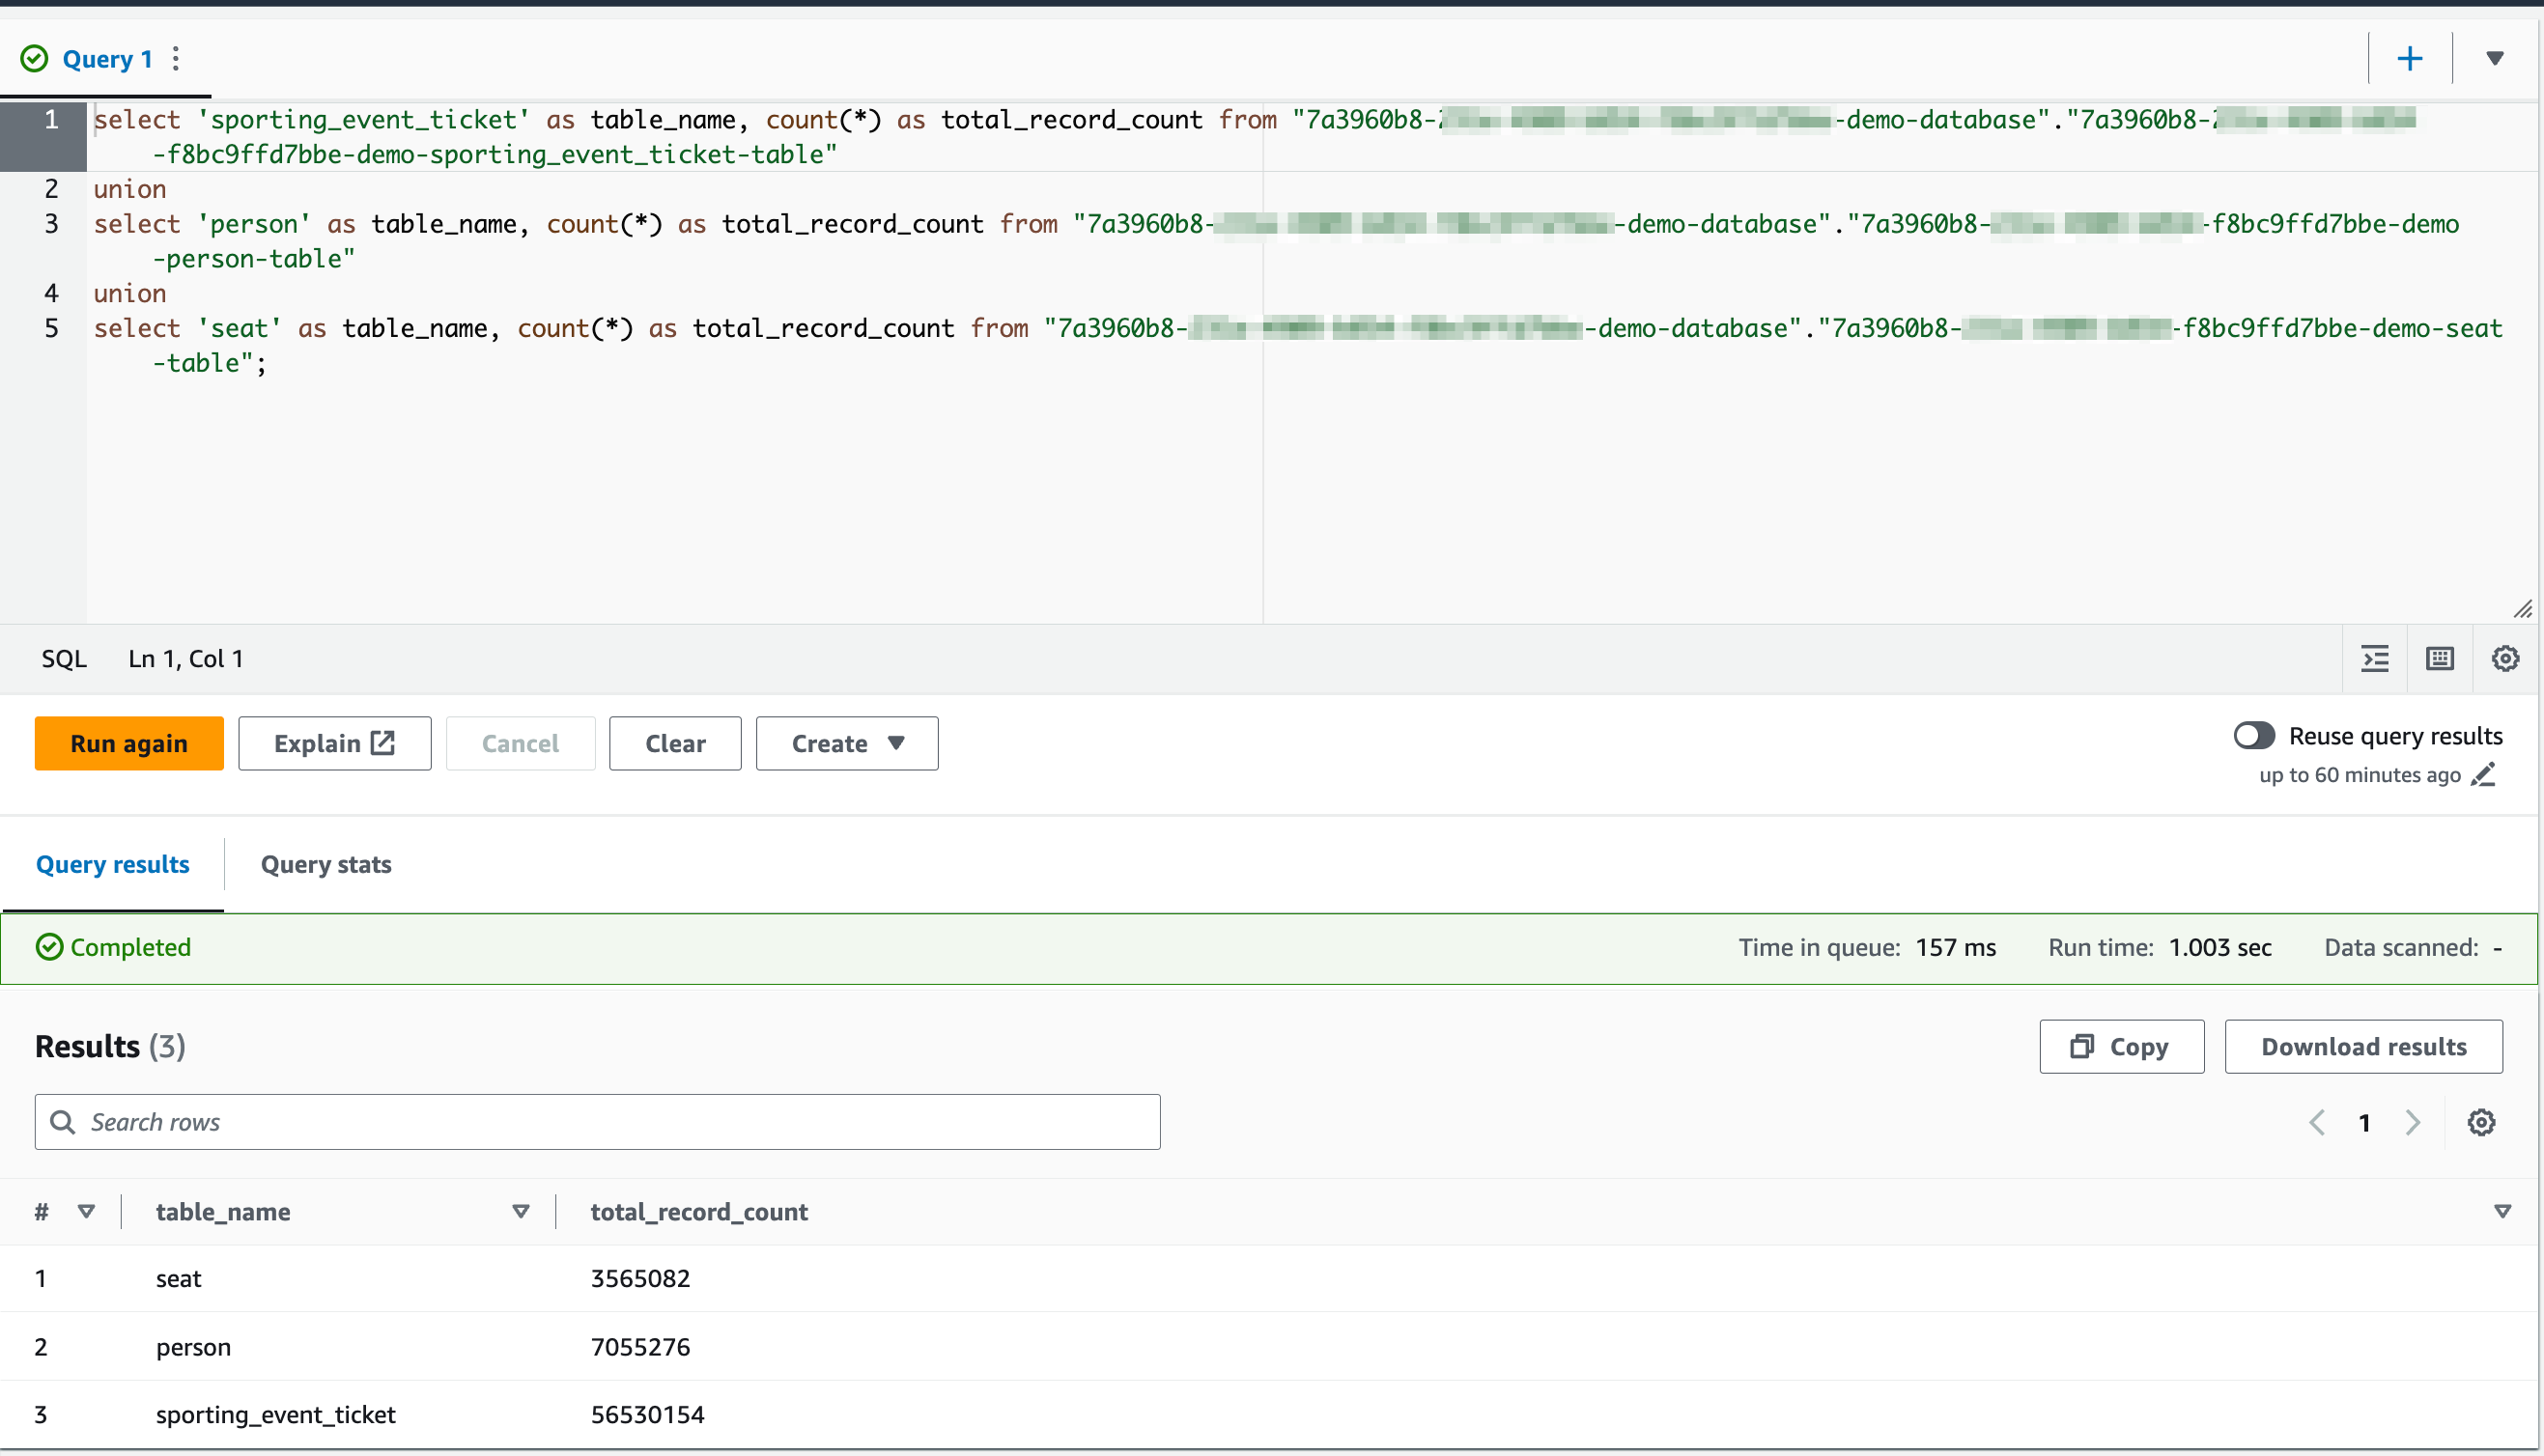Select the Query results tab
This screenshot has height=1456, width=2544.
(112, 864)
